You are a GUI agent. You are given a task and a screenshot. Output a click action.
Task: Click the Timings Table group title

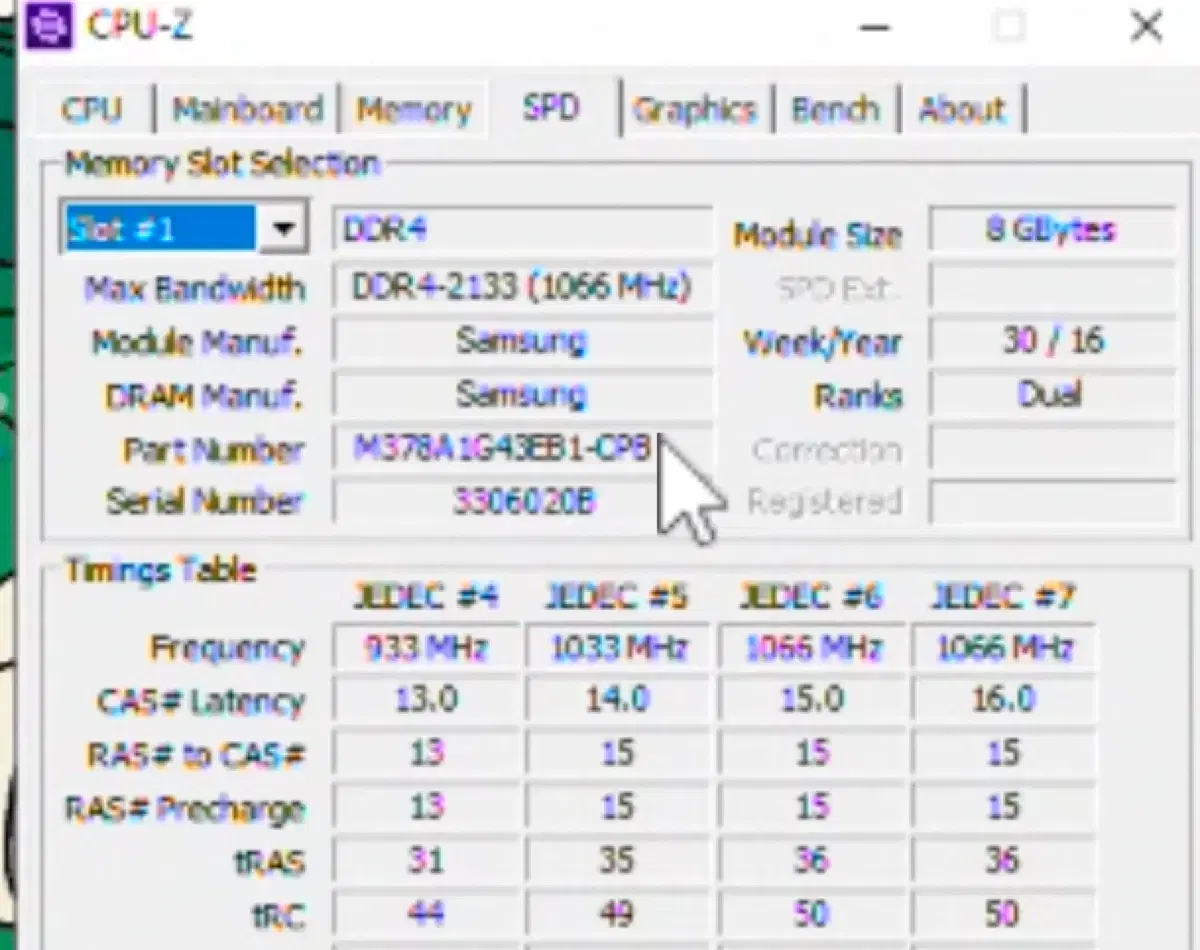pyautogui.click(x=161, y=570)
